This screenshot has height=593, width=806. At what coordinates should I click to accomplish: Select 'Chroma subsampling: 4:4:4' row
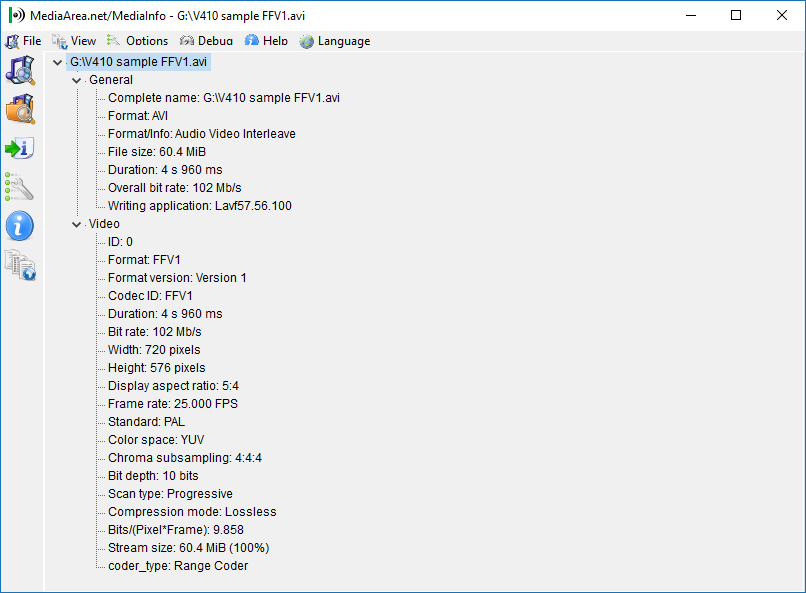[x=185, y=457]
